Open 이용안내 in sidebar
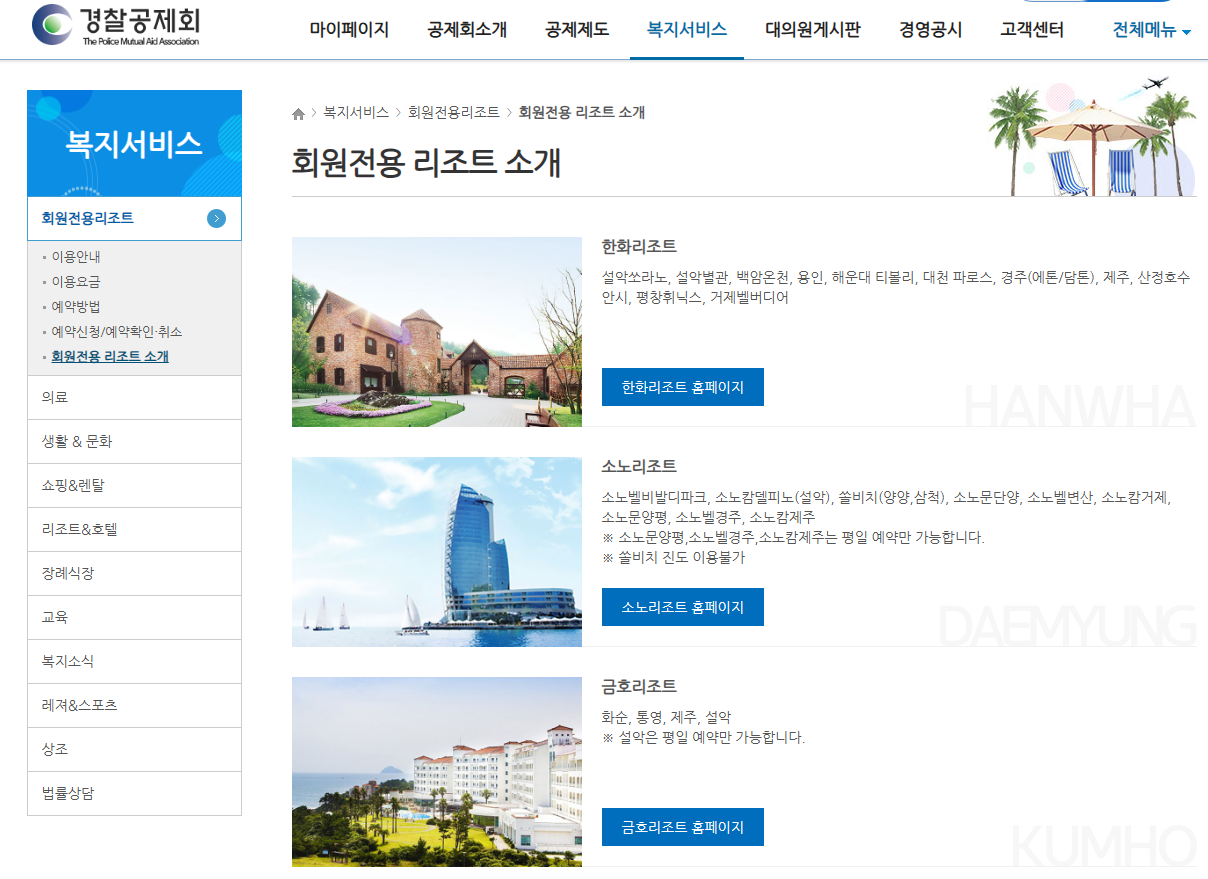Image resolution: width=1208 pixels, height=879 pixels. 76,257
